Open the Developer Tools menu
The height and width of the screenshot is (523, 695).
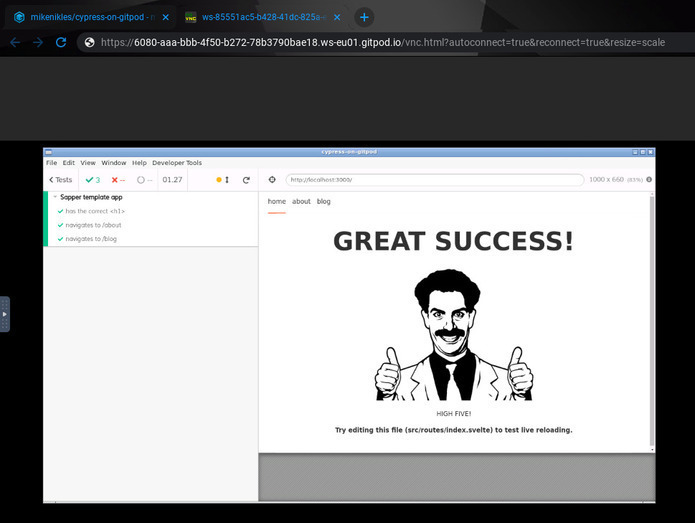tap(176, 162)
